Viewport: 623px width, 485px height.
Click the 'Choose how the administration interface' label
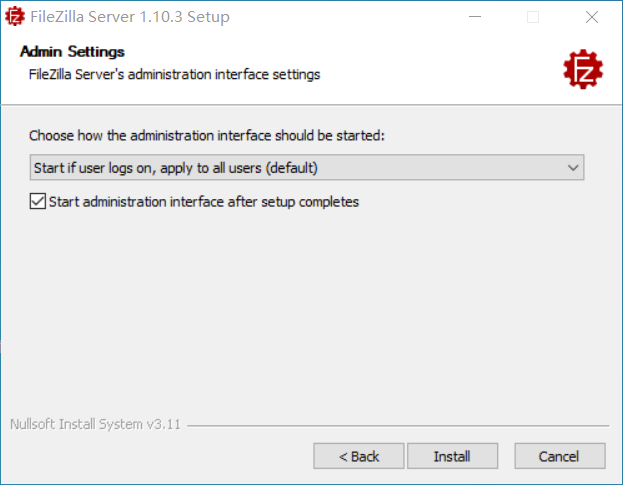207,135
